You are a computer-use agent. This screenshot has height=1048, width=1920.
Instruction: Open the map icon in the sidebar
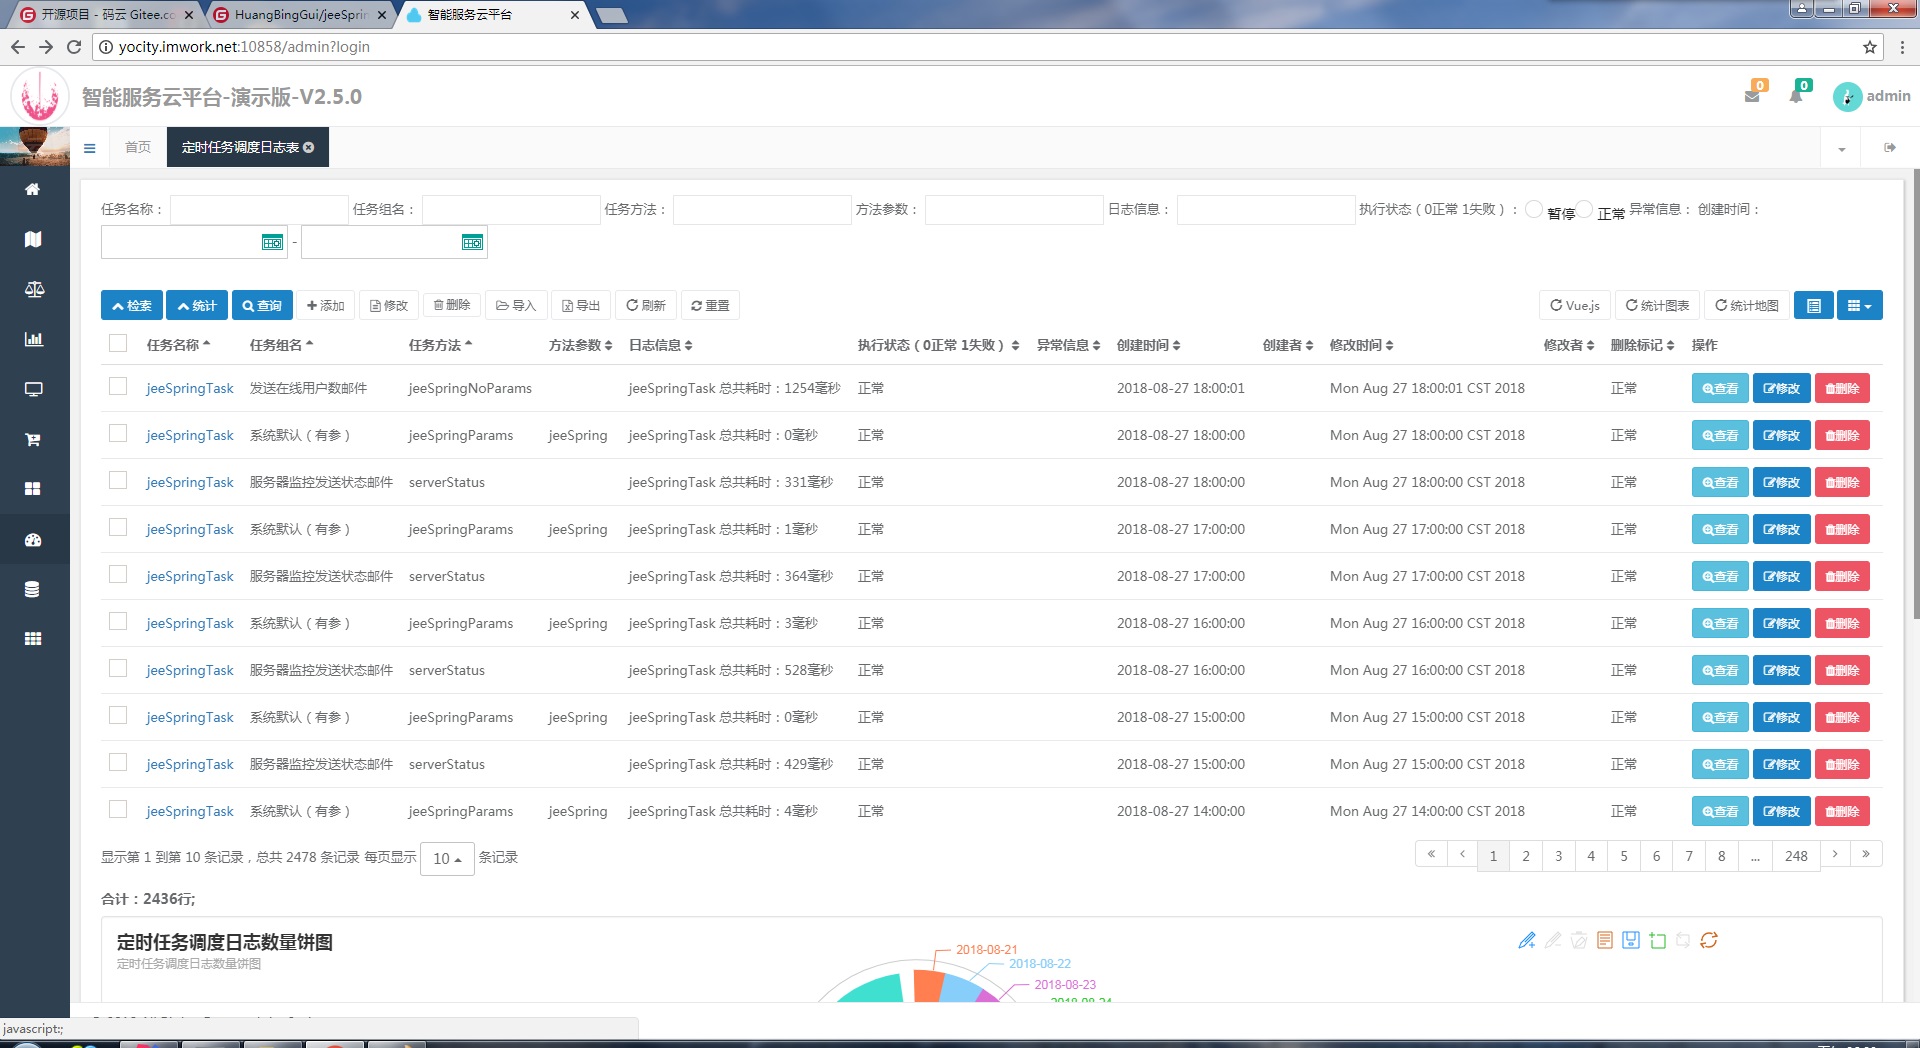pyautogui.click(x=33, y=239)
